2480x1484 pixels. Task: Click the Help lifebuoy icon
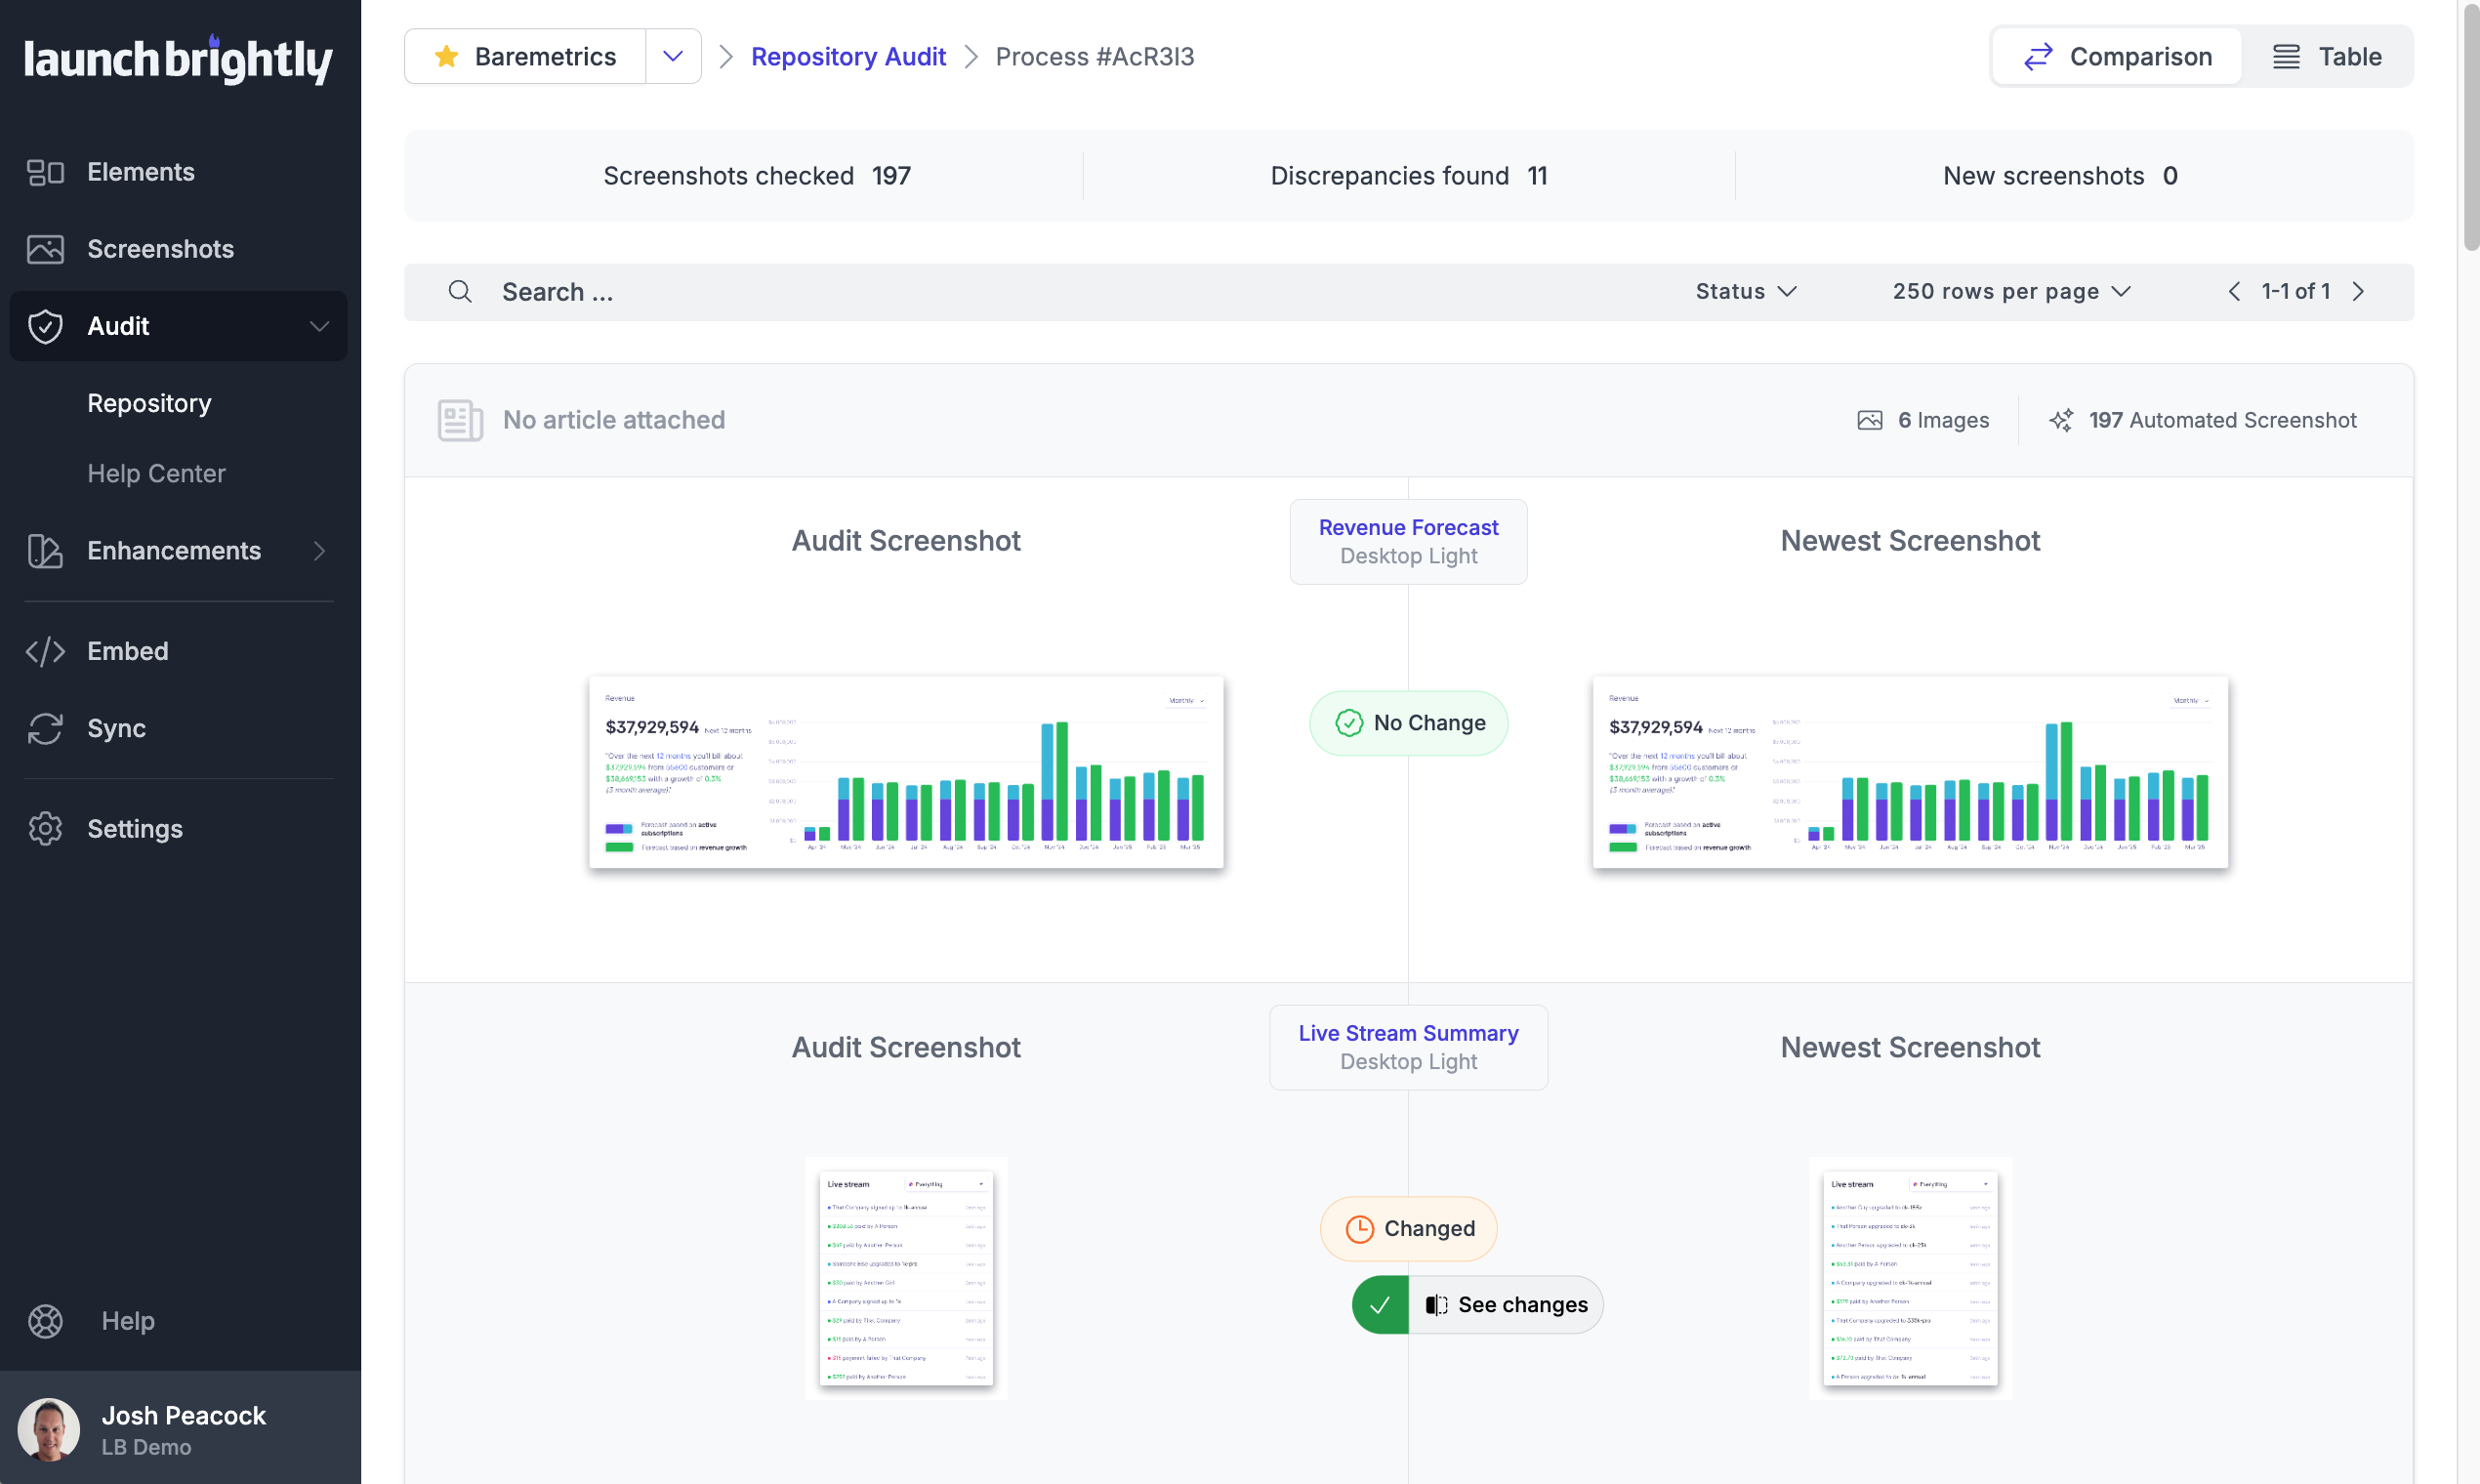click(x=45, y=1321)
